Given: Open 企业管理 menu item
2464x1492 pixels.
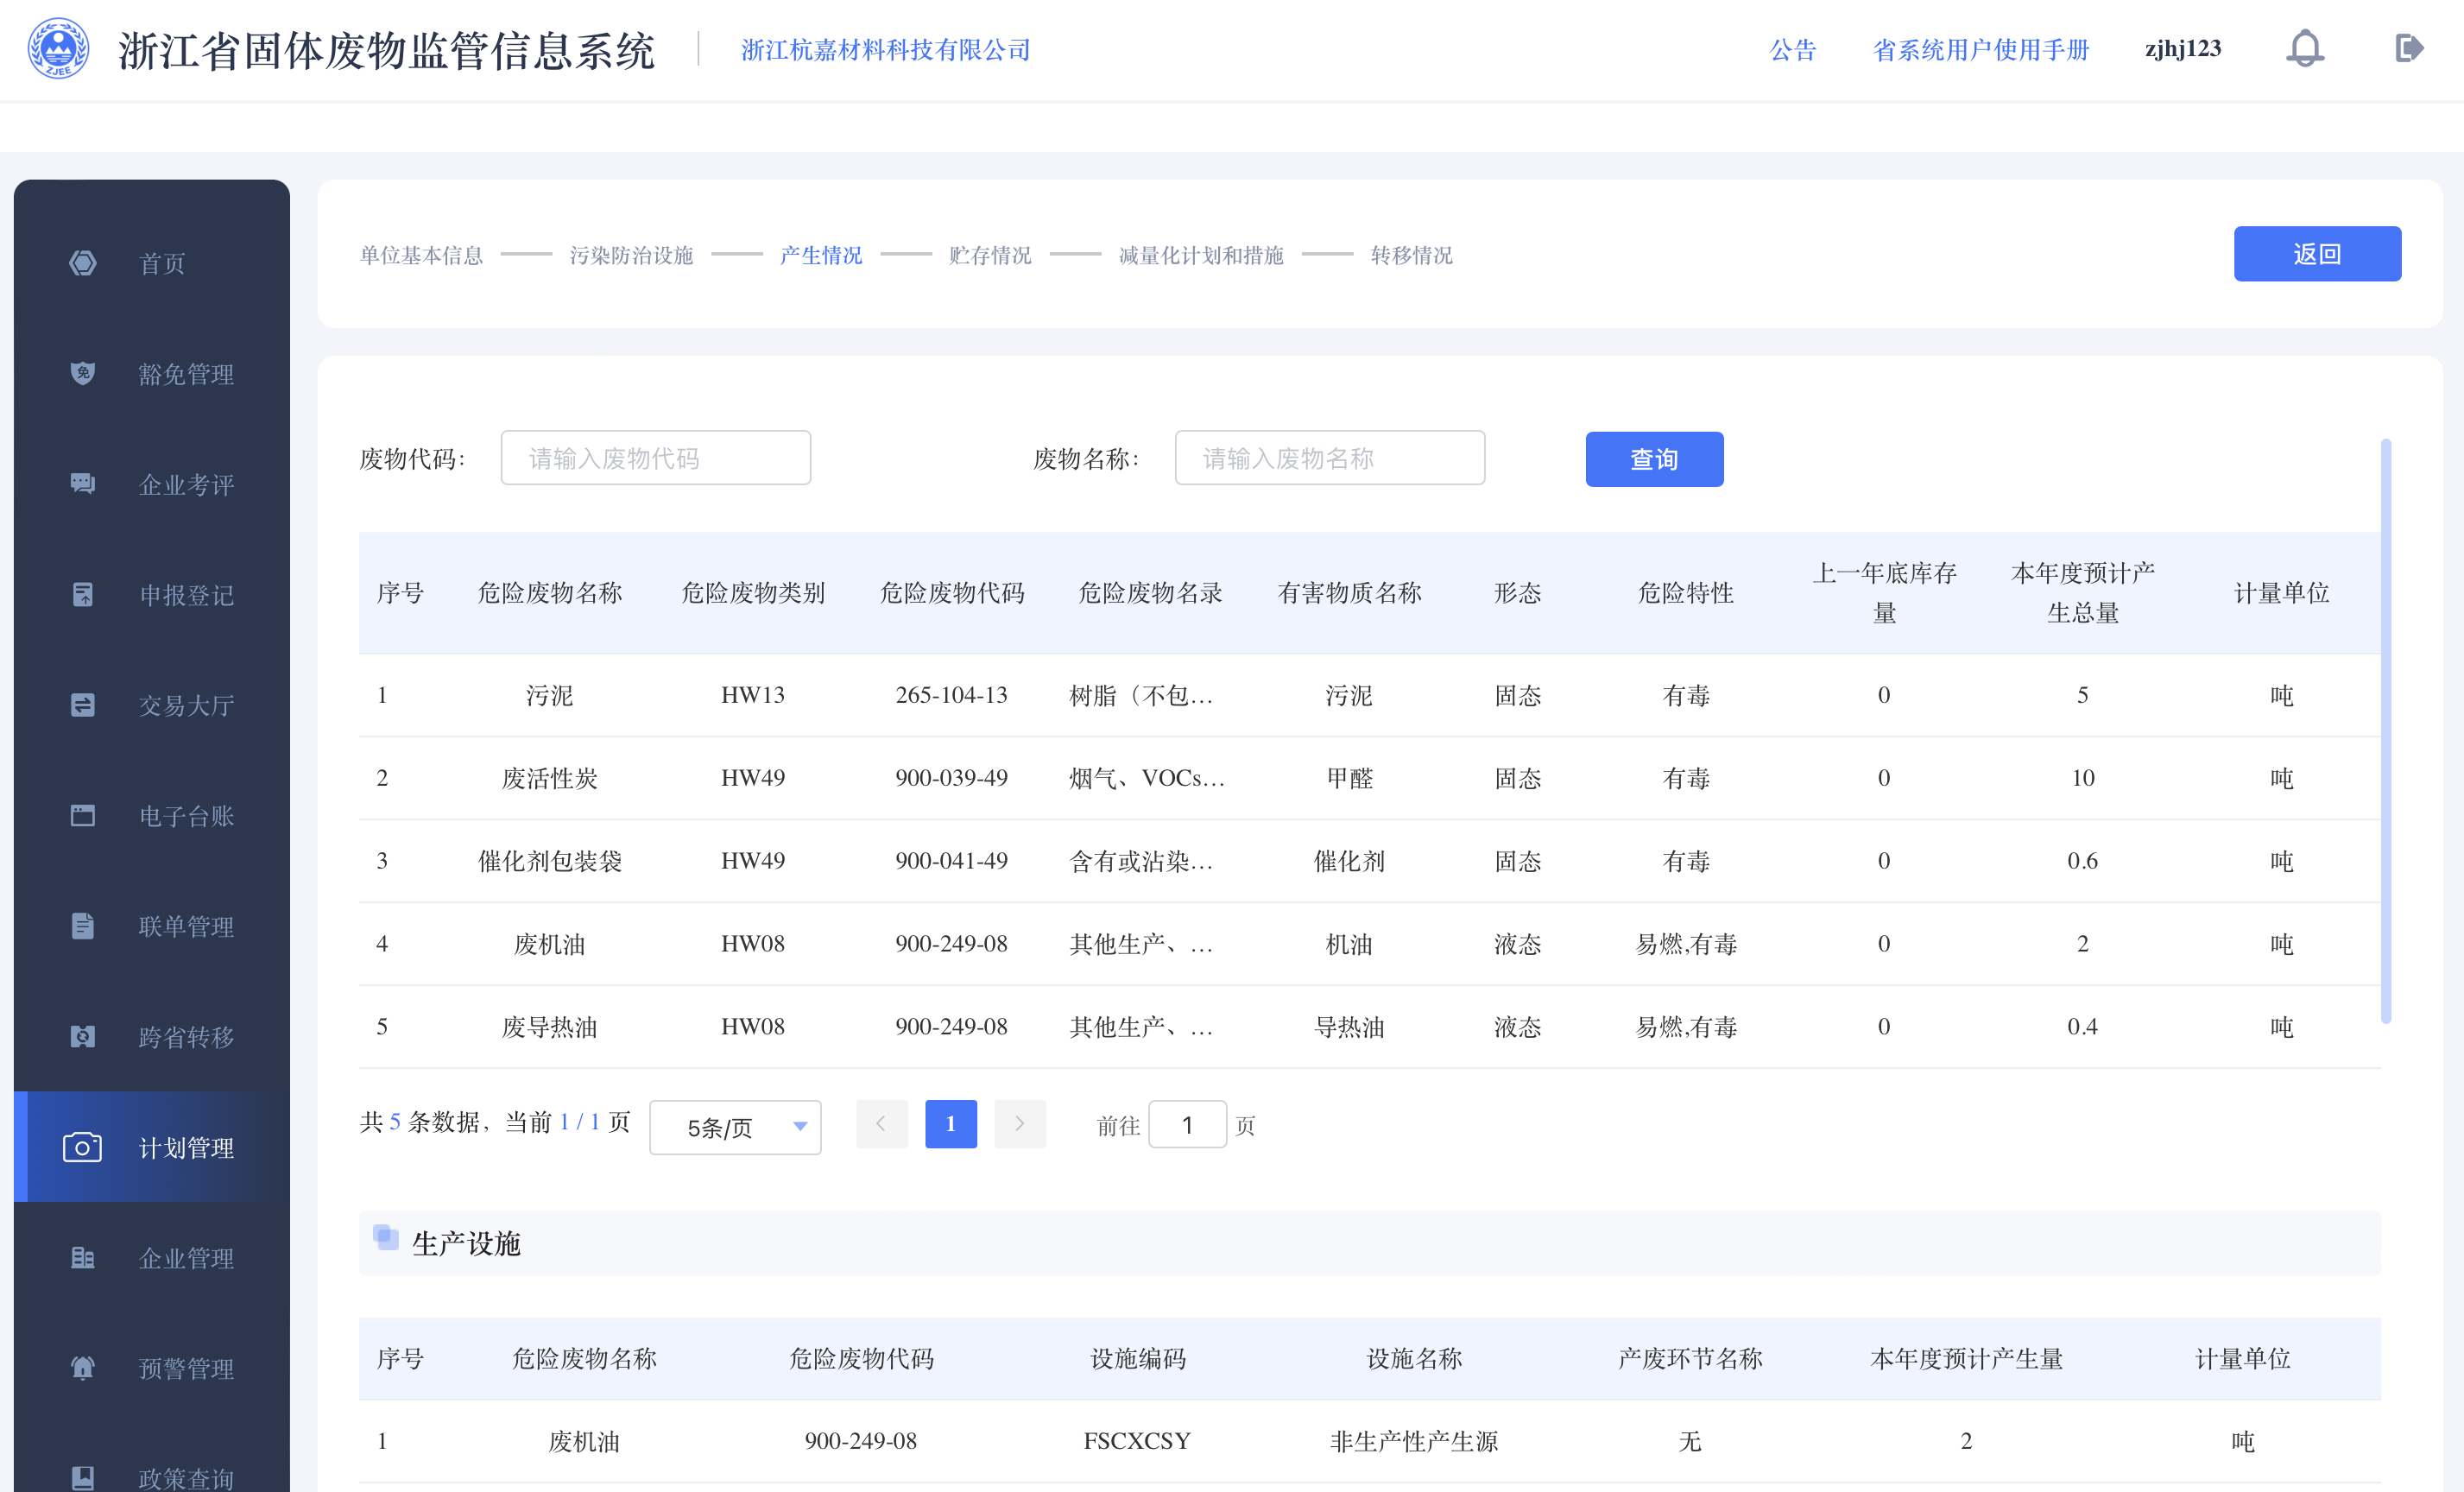Looking at the screenshot, I should [186, 1259].
